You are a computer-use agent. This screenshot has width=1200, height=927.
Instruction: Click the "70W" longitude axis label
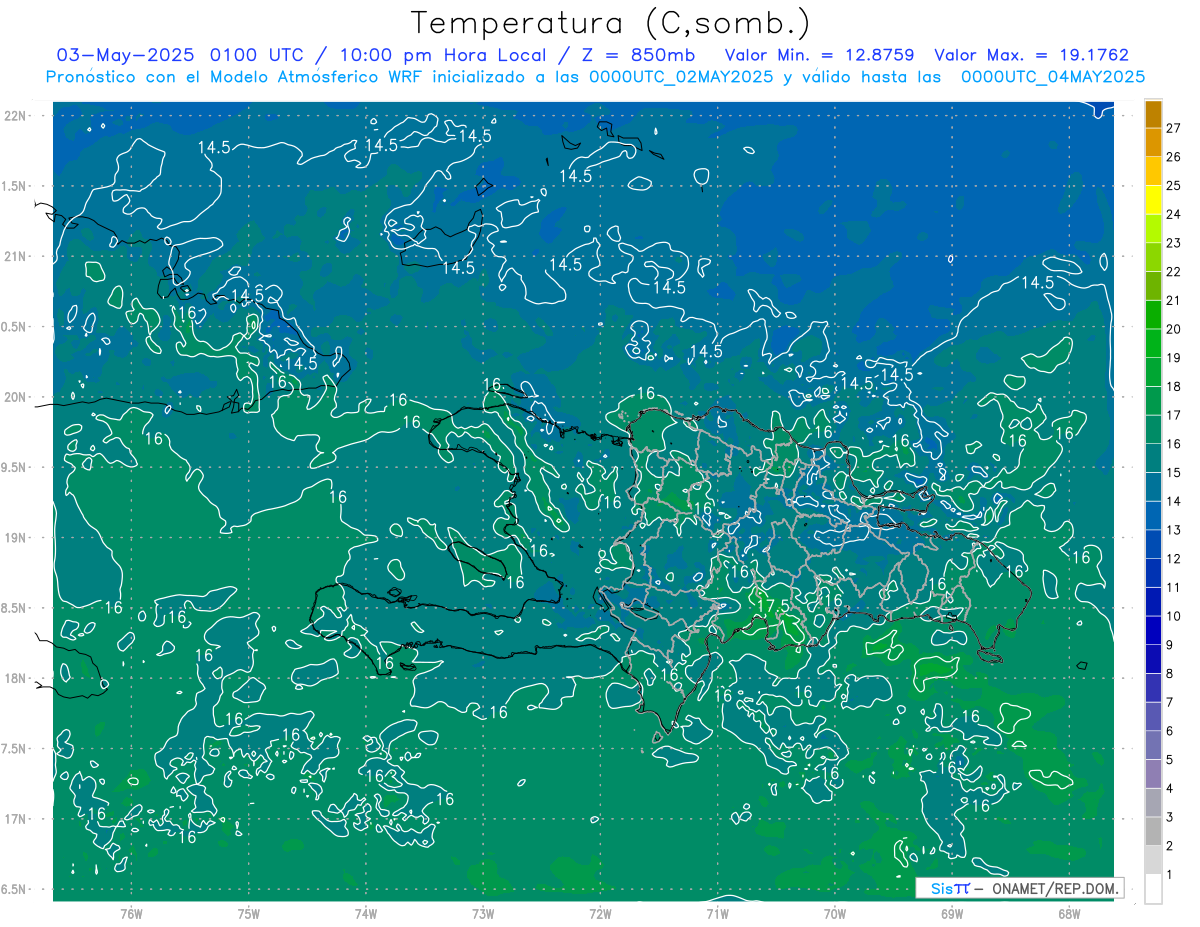coord(835,913)
